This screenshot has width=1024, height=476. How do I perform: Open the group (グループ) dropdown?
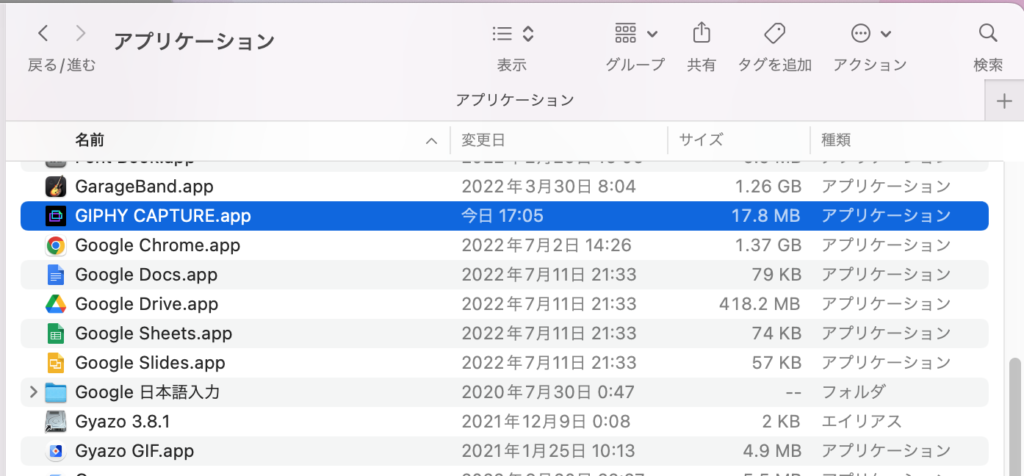[635, 33]
